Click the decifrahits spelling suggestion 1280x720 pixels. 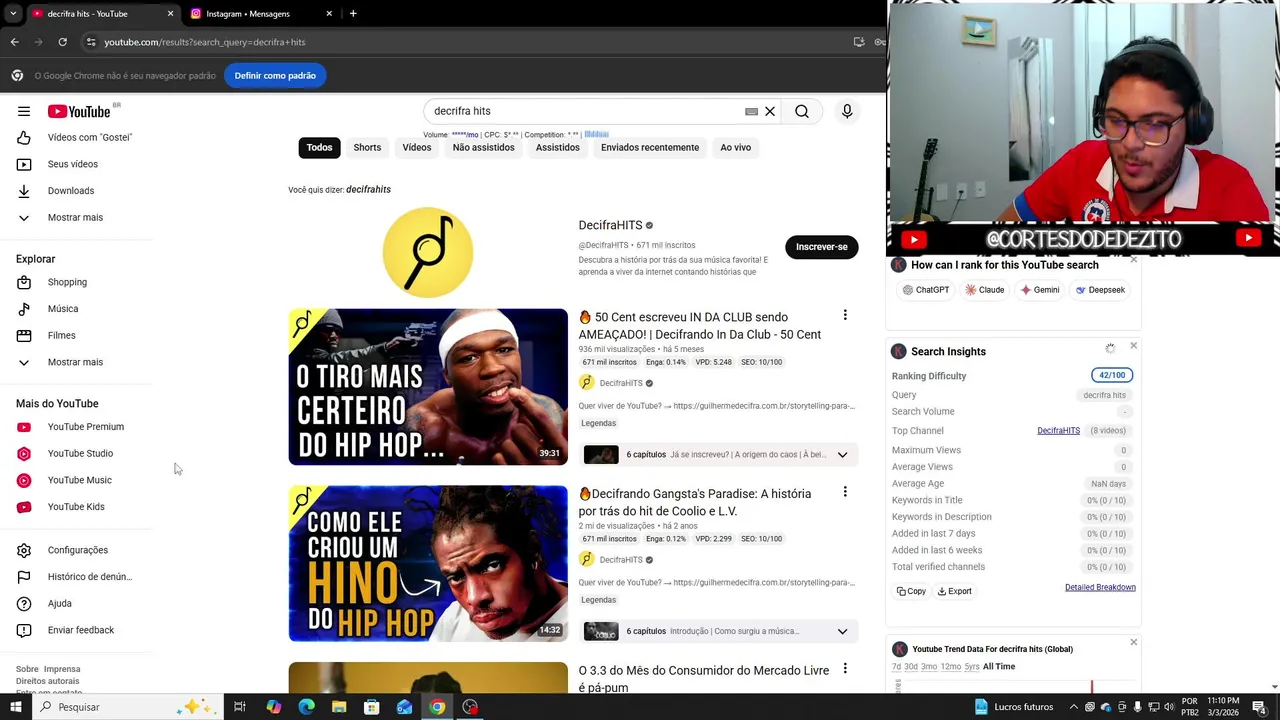(368, 190)
